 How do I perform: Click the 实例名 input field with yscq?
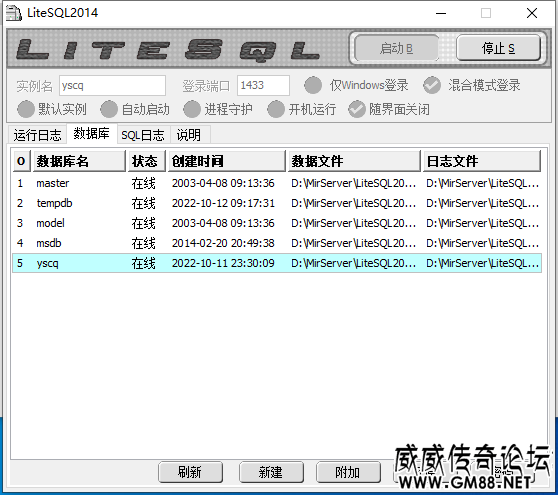[x=112, y=85]
